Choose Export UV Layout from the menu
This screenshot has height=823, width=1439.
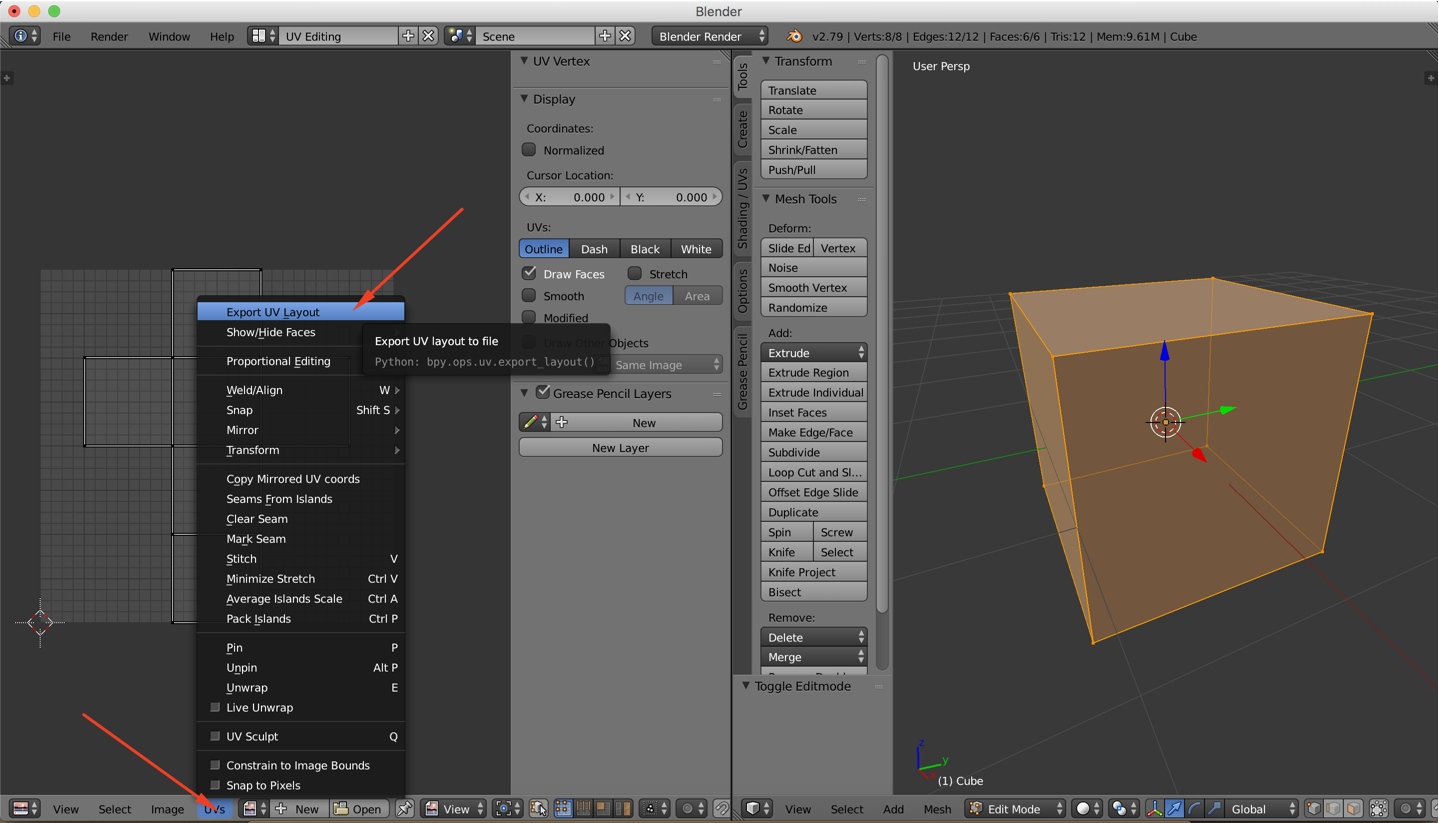(x=301, y=312)
